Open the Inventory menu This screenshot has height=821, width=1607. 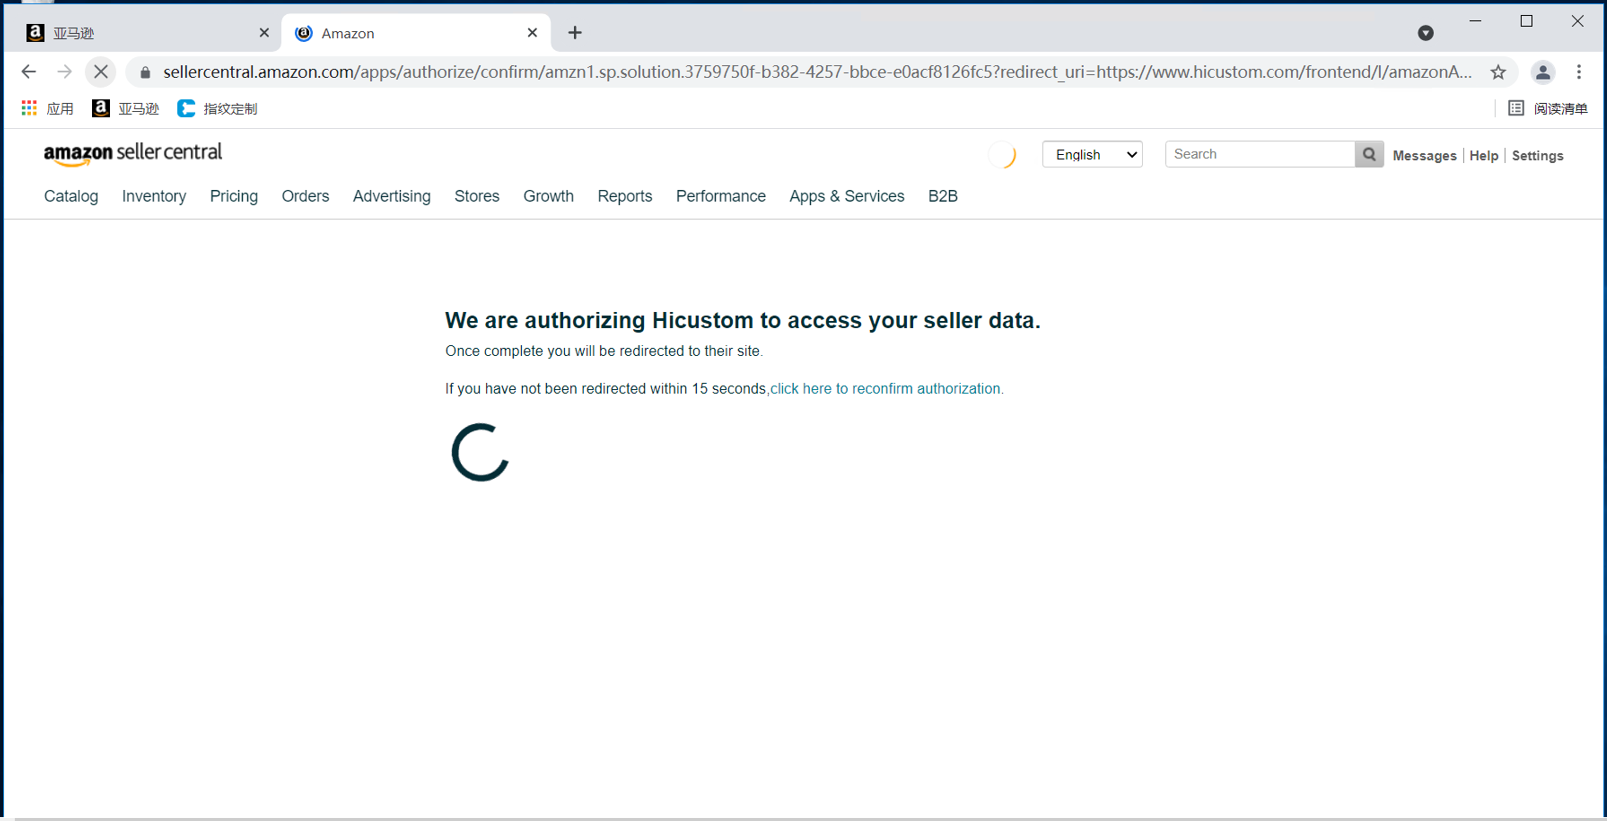coord(154,196)
